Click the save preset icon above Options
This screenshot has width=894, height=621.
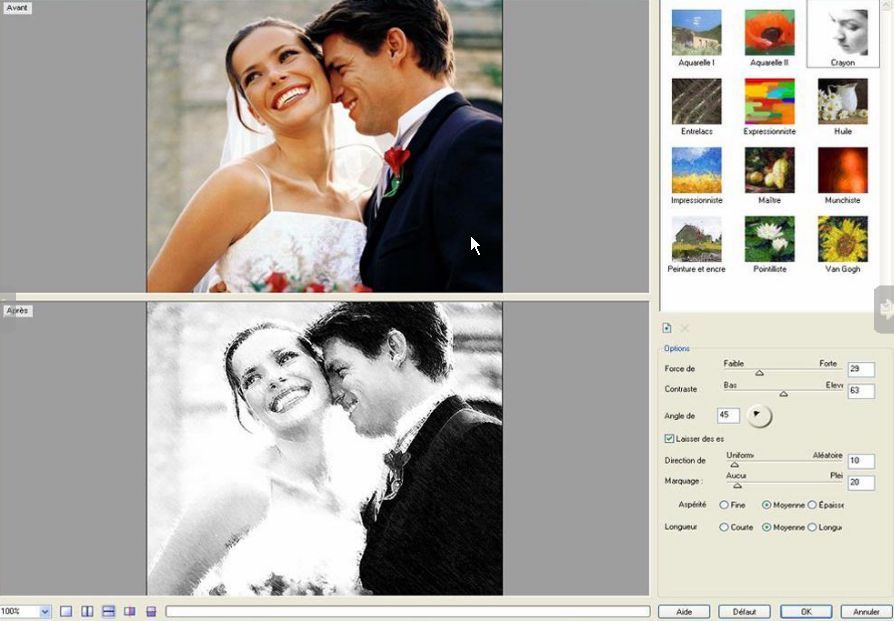[667, 328]
